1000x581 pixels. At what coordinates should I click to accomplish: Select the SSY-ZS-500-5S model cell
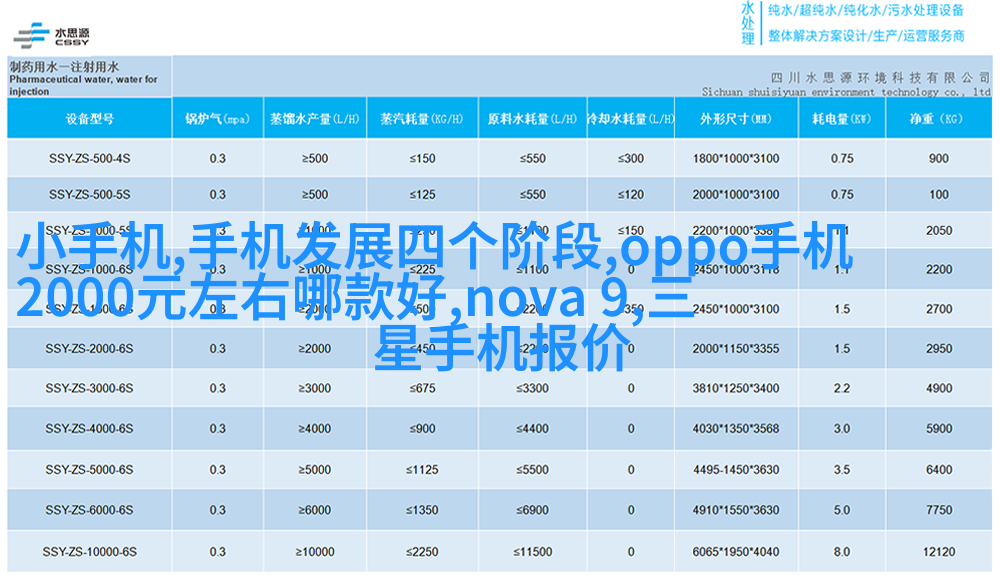pos(90,195)
